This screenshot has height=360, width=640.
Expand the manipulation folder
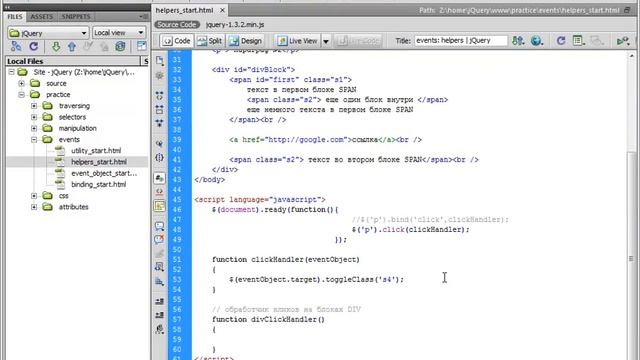coord(34,128)
